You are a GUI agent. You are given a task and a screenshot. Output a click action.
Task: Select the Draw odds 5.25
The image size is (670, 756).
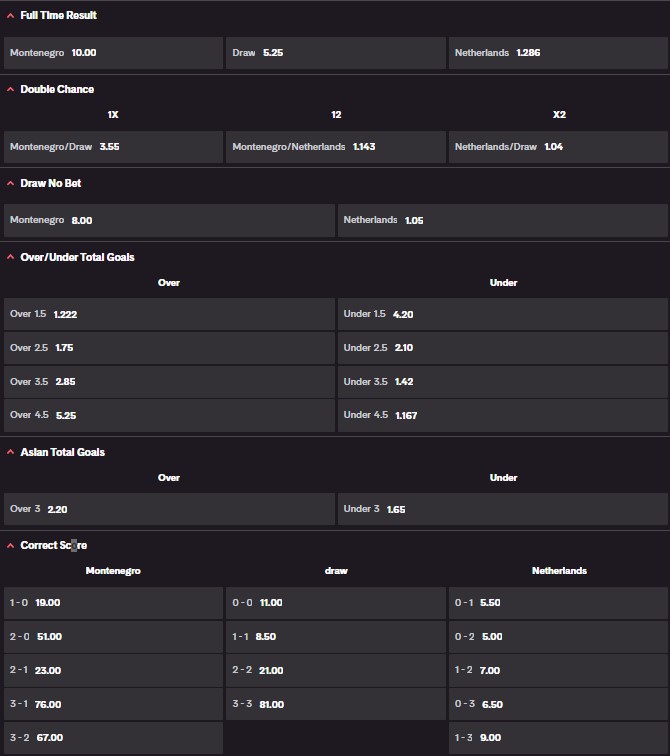(335, 53)
